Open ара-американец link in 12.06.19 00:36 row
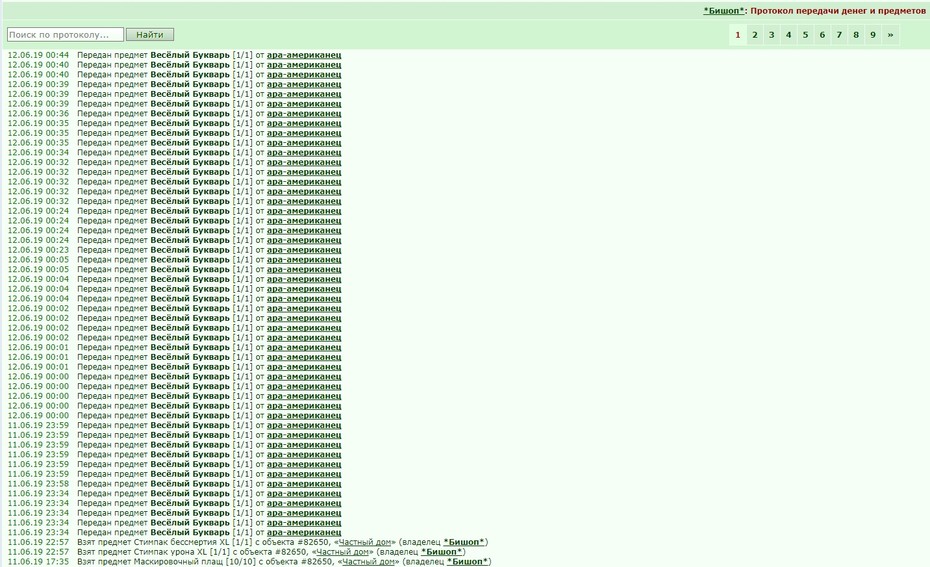Viewport: 930px width, 567px height. tap(304, 113)
